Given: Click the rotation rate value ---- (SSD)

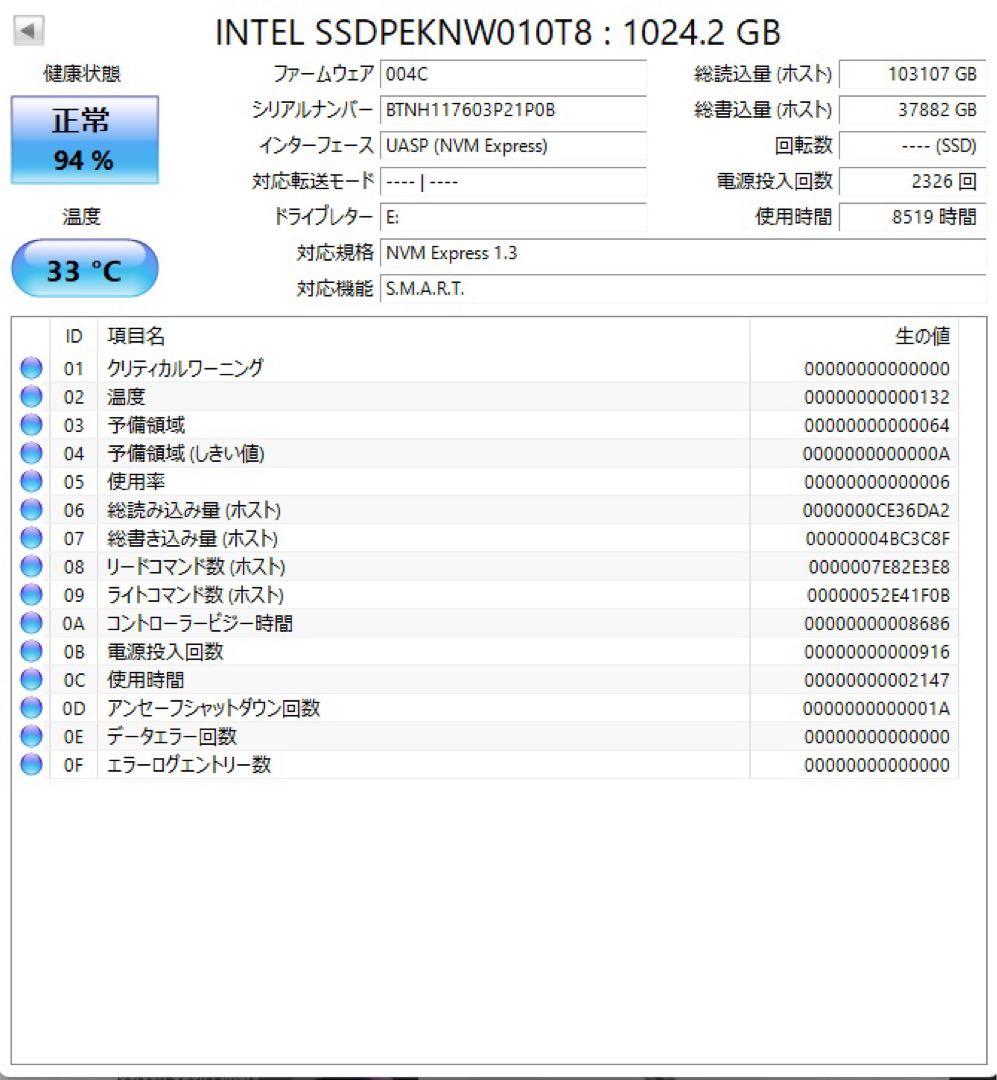Looking at the screenshot, I should point(912,146).
